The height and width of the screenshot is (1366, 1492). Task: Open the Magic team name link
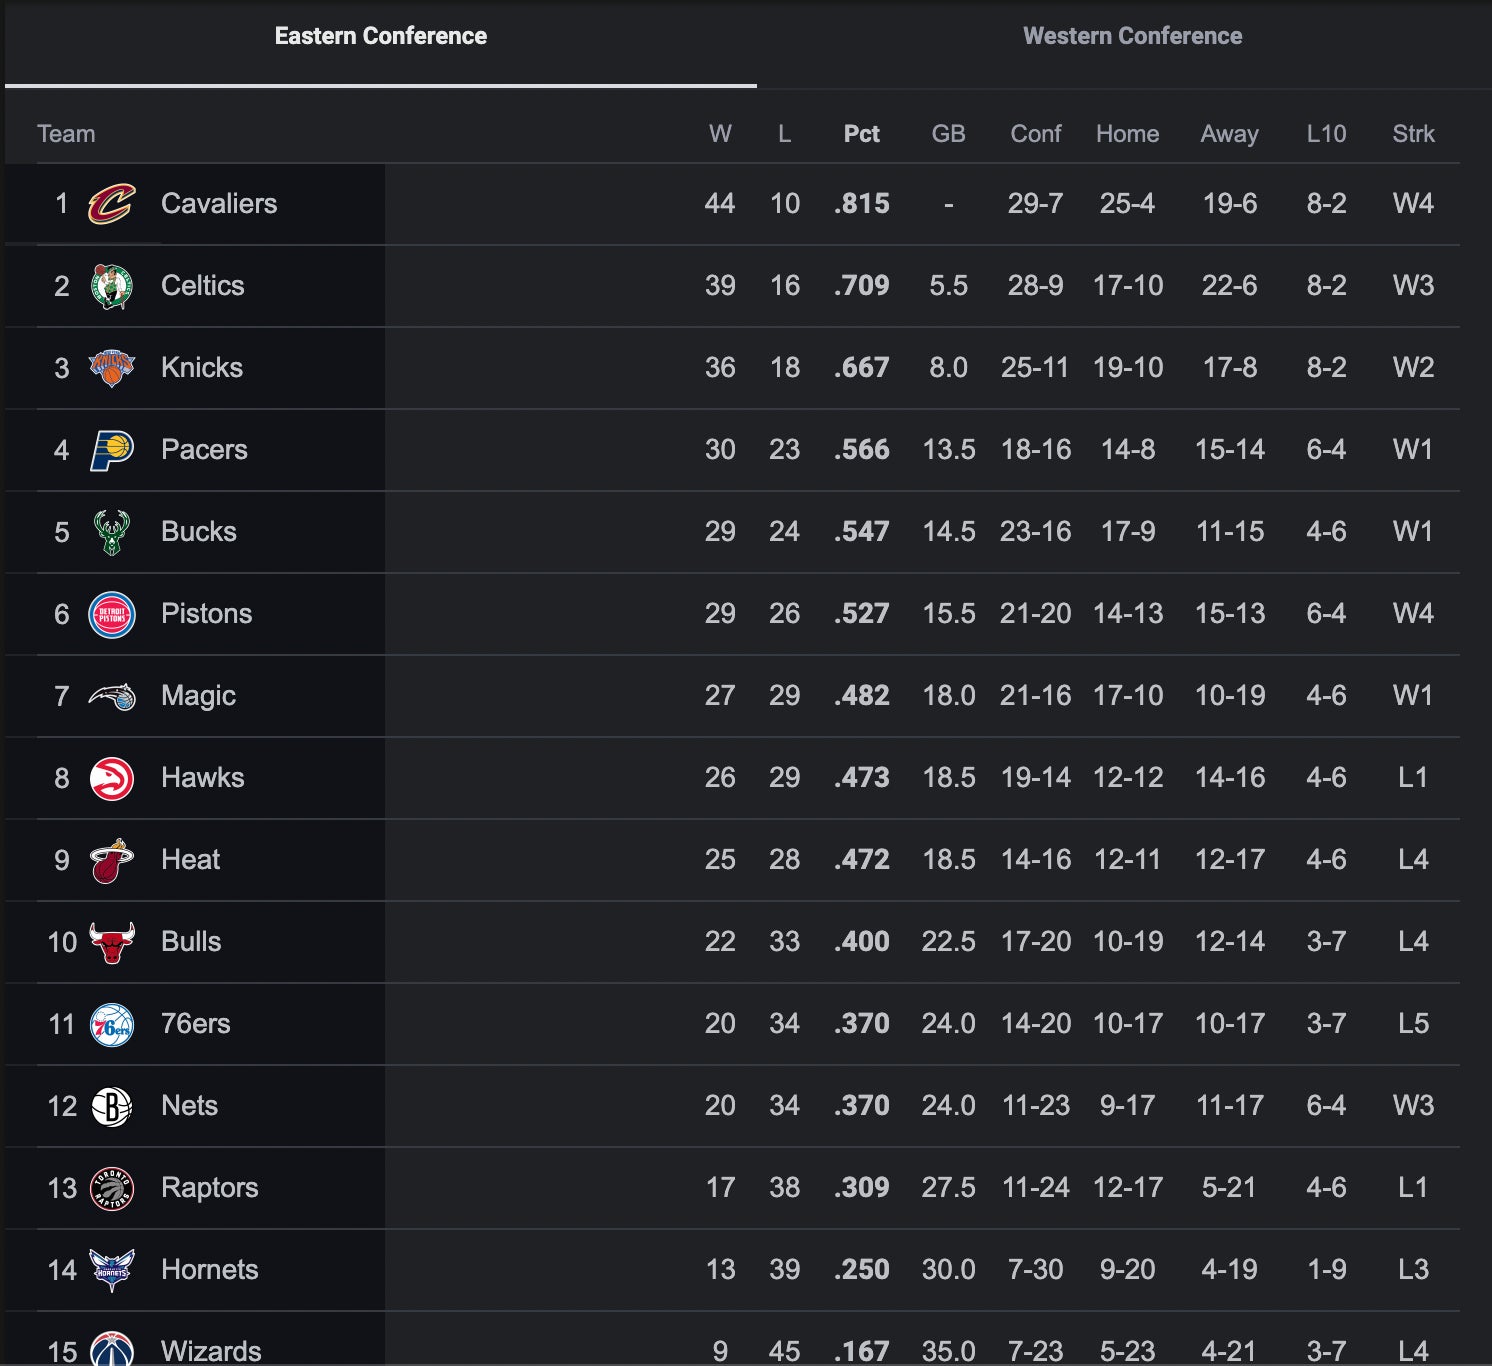[x=198, y=696]
